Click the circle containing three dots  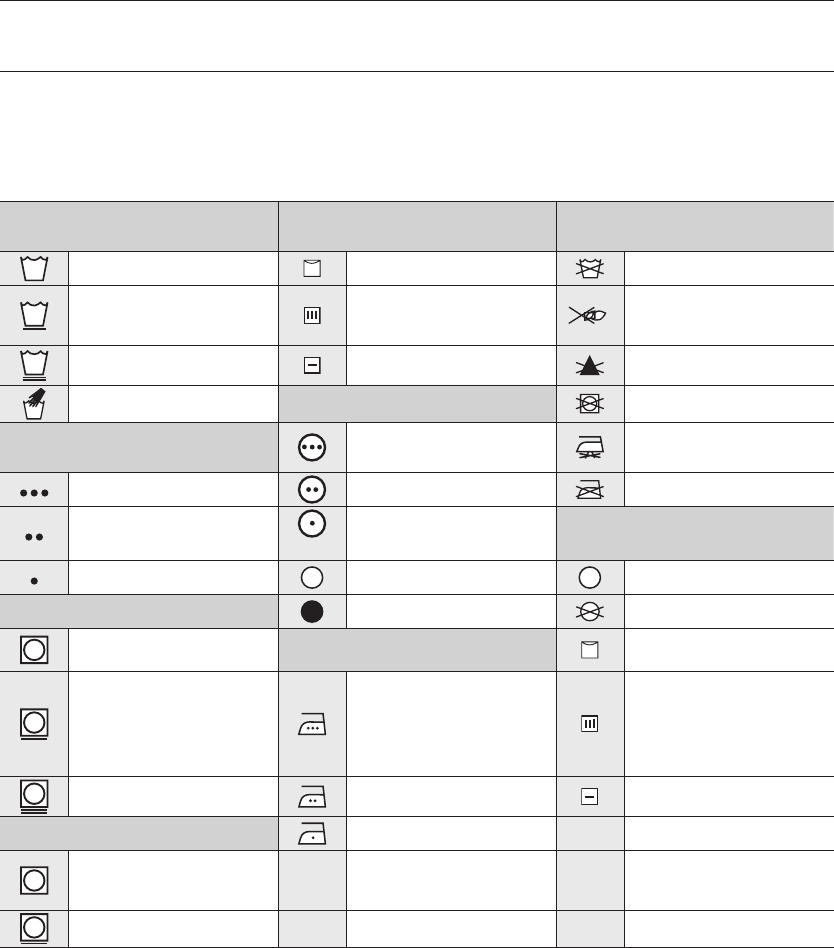point(313,450)
